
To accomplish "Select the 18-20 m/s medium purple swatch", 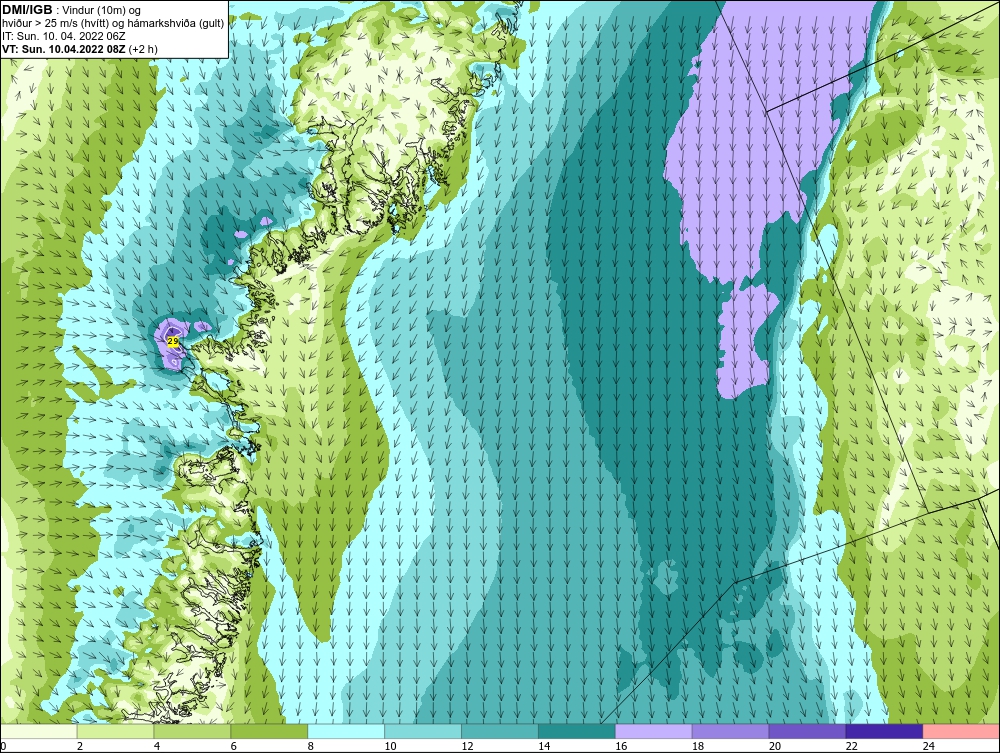I will 730,731.
